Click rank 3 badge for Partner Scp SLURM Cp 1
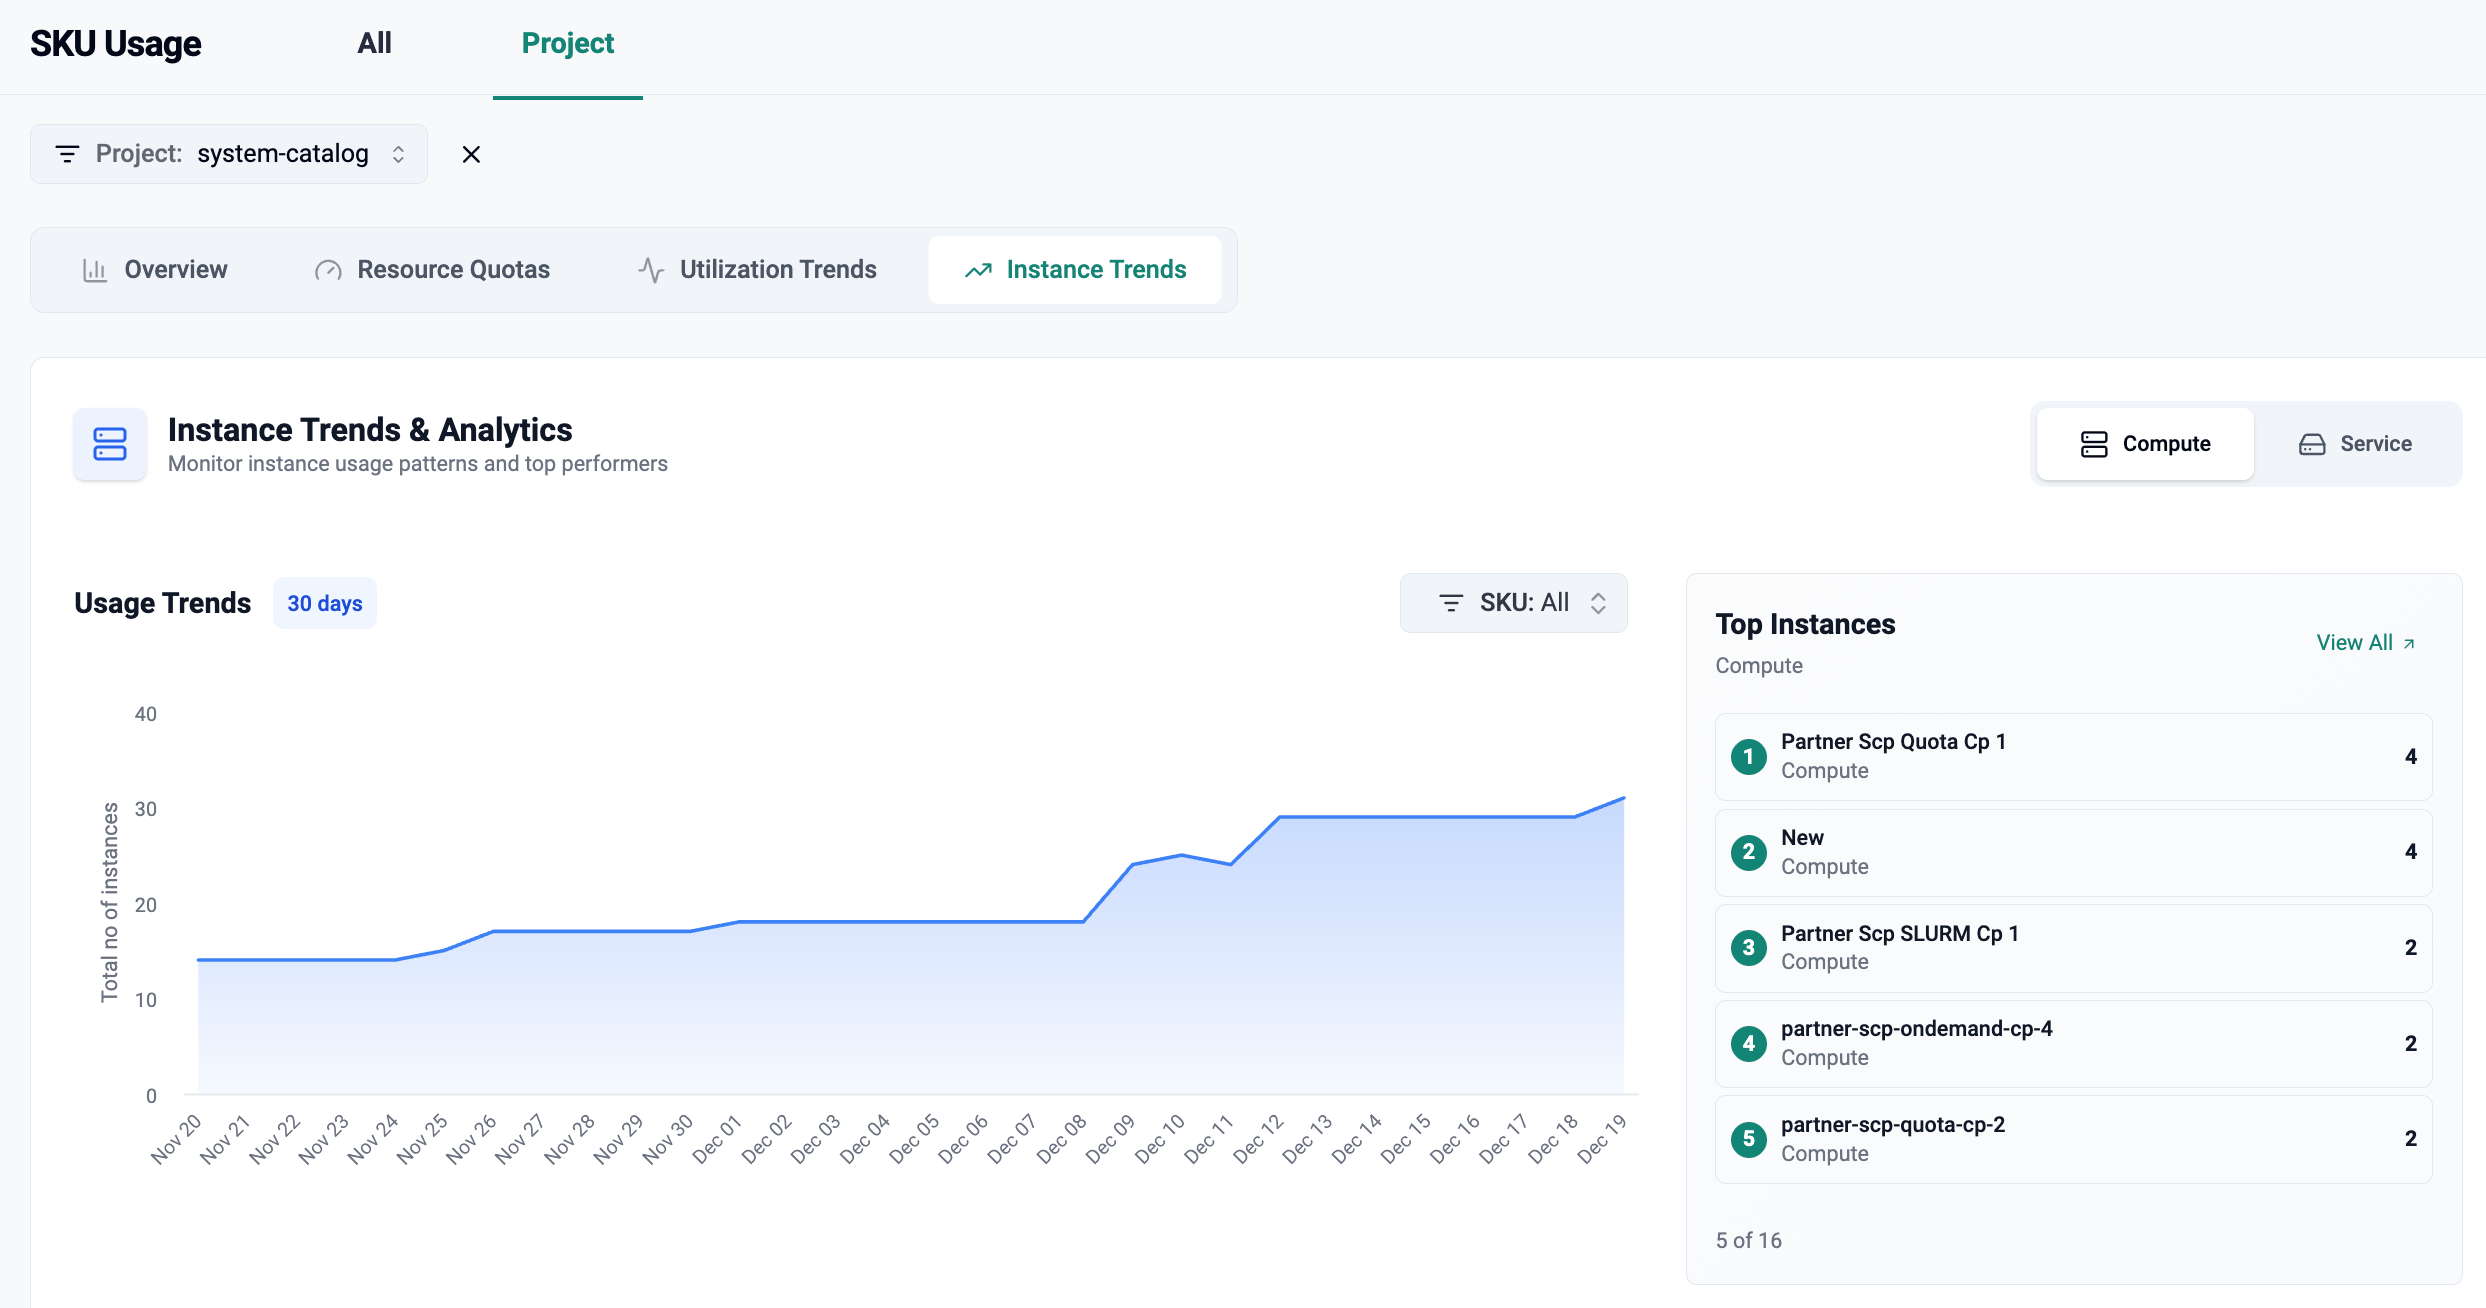2486x1308 pixels. 1748,948
